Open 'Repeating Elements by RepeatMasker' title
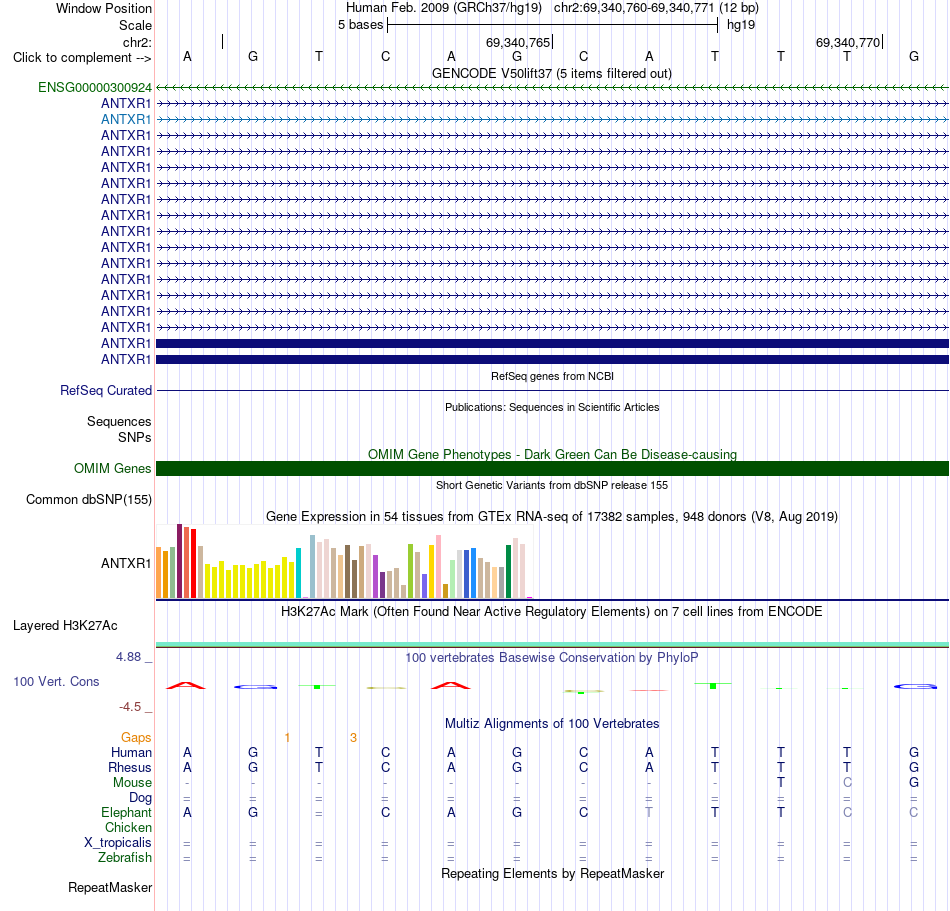The height and width of the screenshot is (911, 950). pyautogui.click(x=553, y=873)
